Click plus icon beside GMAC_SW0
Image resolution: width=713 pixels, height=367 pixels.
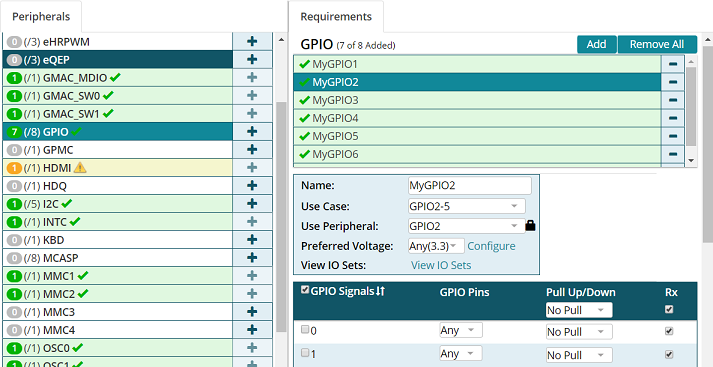(x=252, y=96)
